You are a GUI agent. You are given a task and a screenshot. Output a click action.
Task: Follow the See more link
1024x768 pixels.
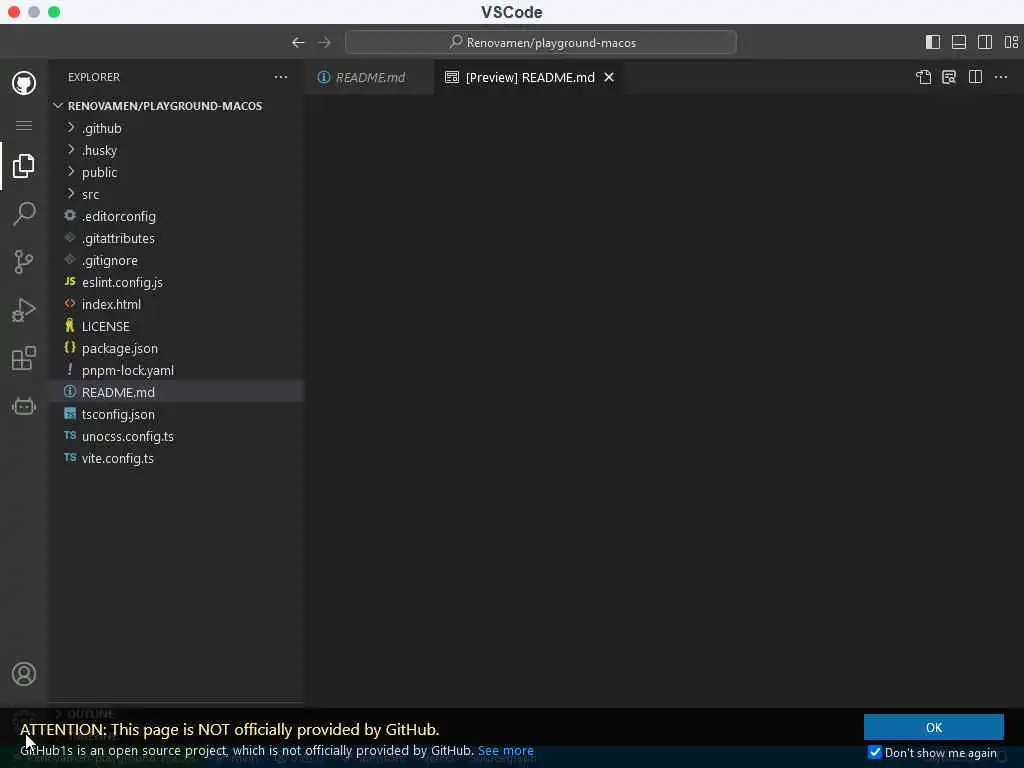pyautogui.click(x=505, y=751)
